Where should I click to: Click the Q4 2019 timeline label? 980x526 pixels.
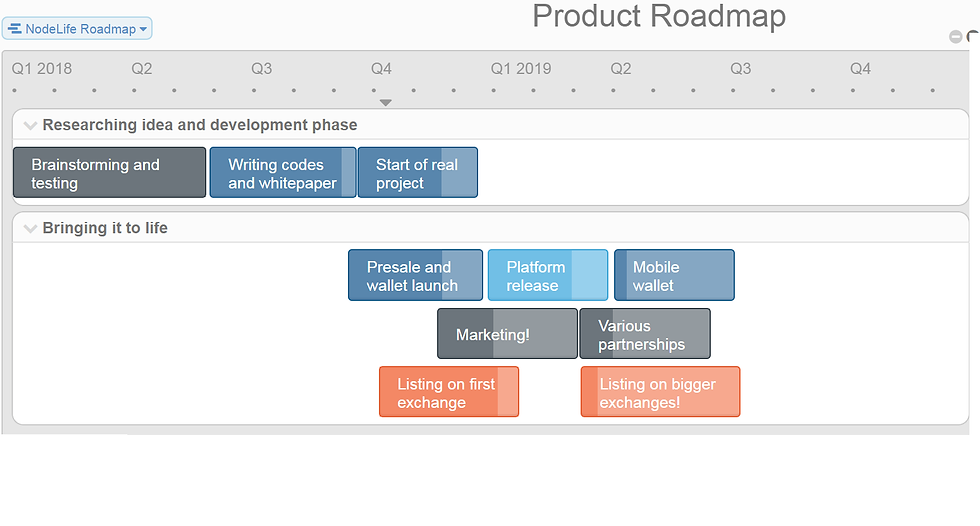[860, 69]
